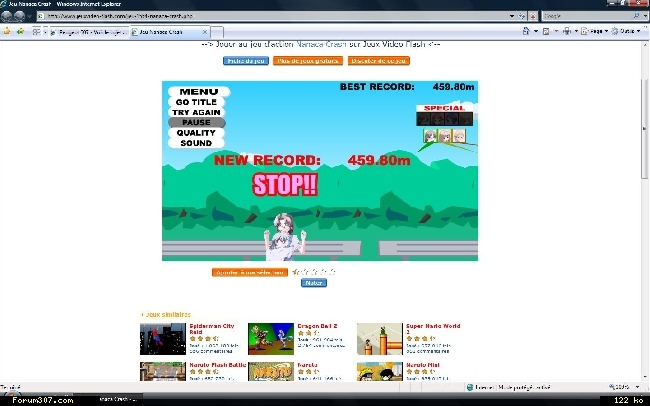The width and height of the screenshot is (650, 406).
Task: Toggle SOUND in the game menu
Action: click(x=196, y=143)
